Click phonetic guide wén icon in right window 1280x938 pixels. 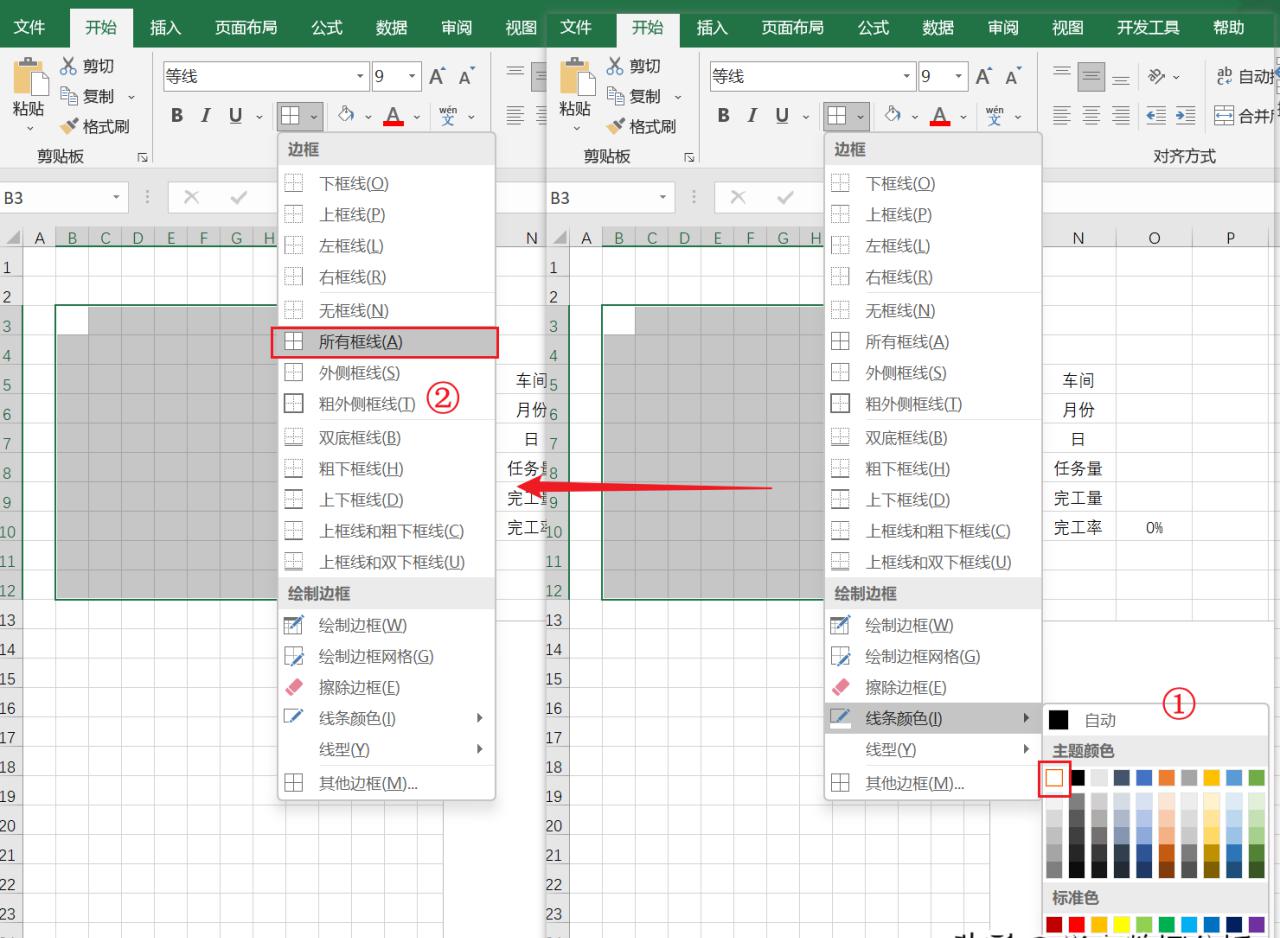pos(994,116)
